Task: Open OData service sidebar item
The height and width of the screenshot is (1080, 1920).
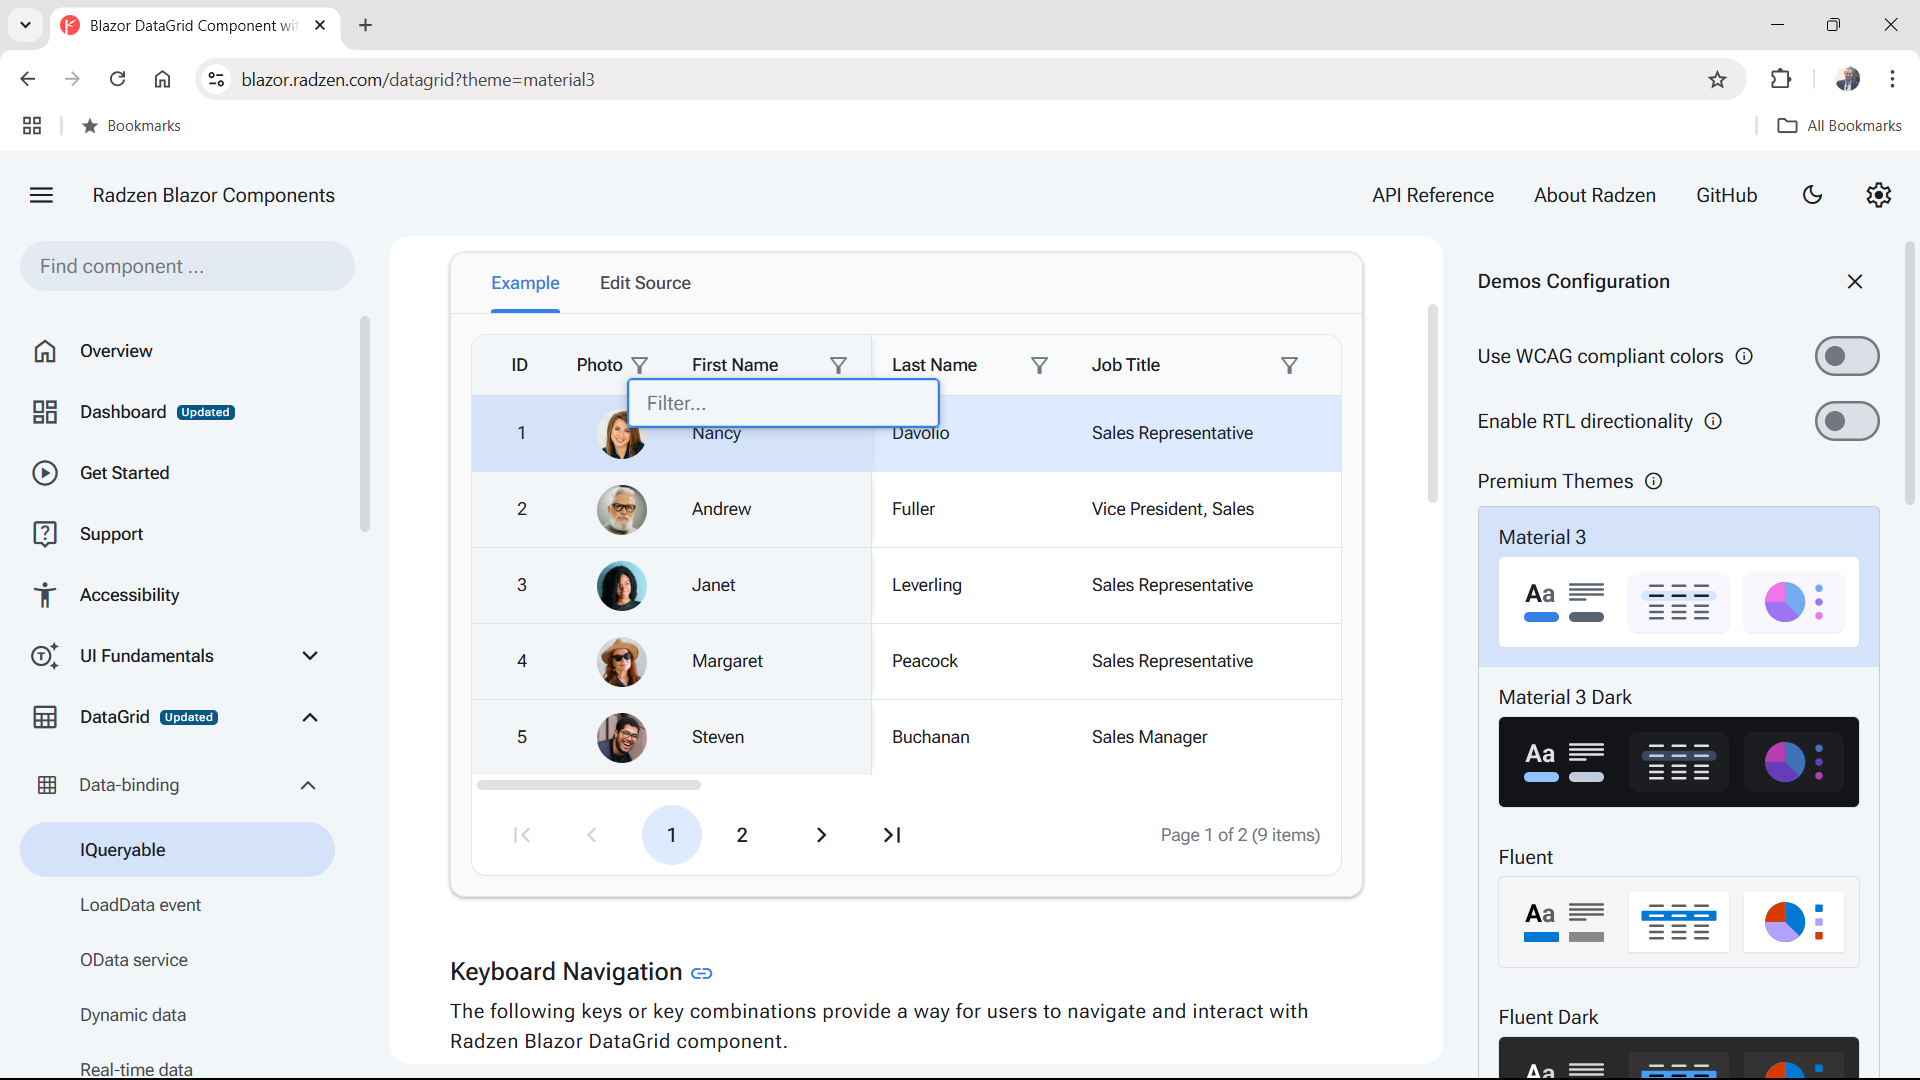Action: pos(134,960)
